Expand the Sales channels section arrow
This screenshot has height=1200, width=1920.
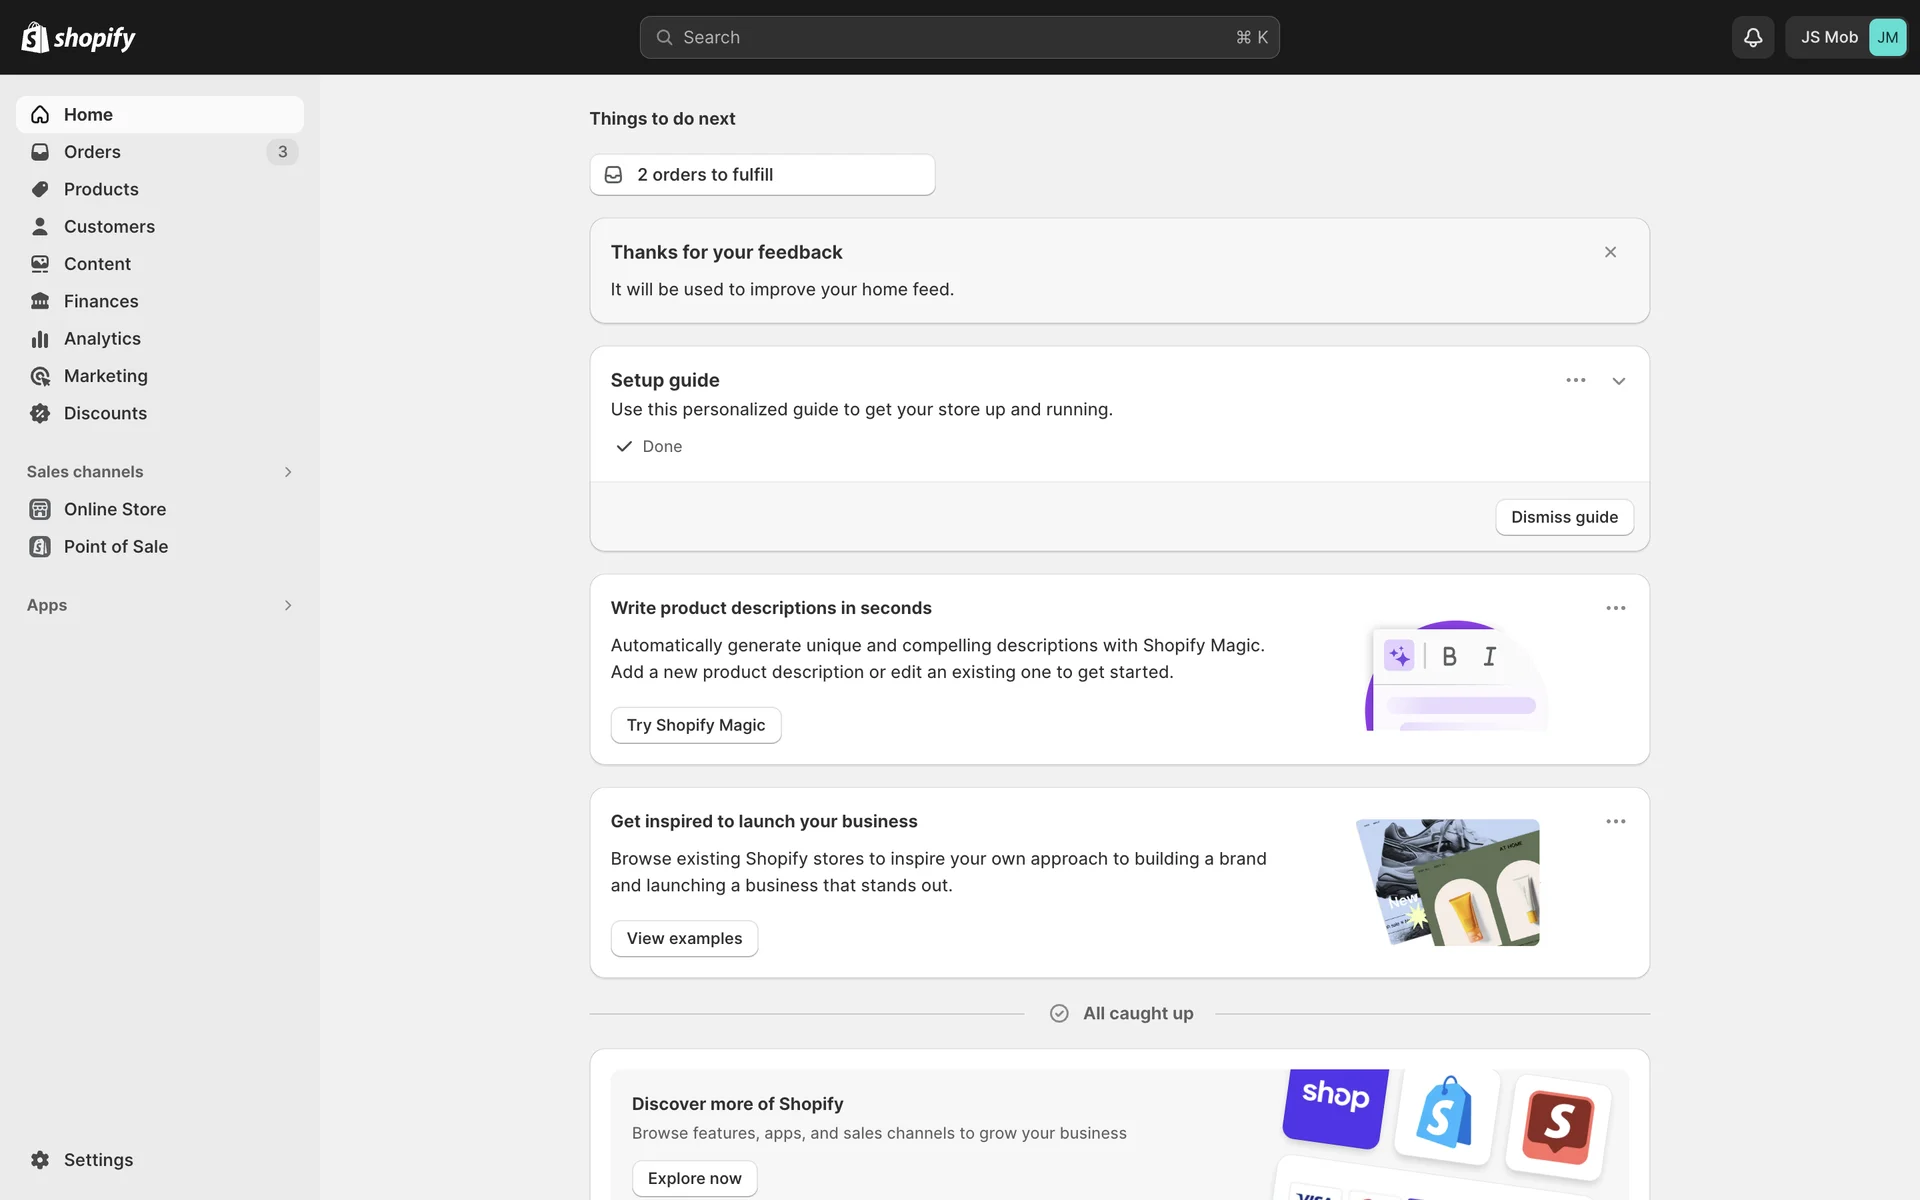pyautogui.click(x=288, y=472)
